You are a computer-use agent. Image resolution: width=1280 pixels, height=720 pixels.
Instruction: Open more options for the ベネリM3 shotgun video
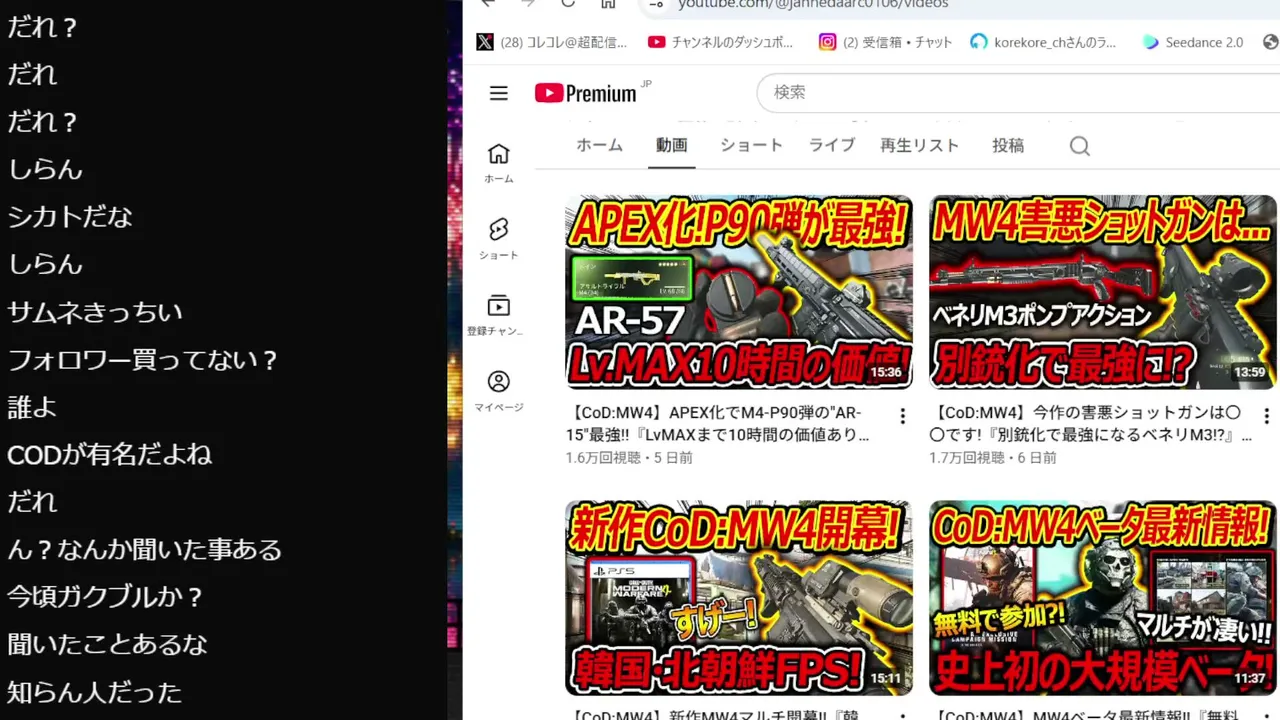[1266, 416]
